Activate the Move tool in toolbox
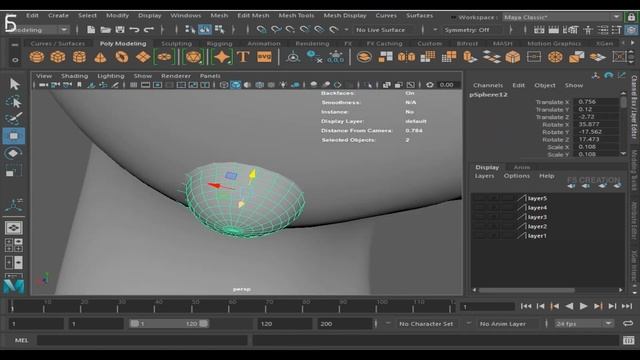This screenshot has width=640, height=360. pos(14,136)
